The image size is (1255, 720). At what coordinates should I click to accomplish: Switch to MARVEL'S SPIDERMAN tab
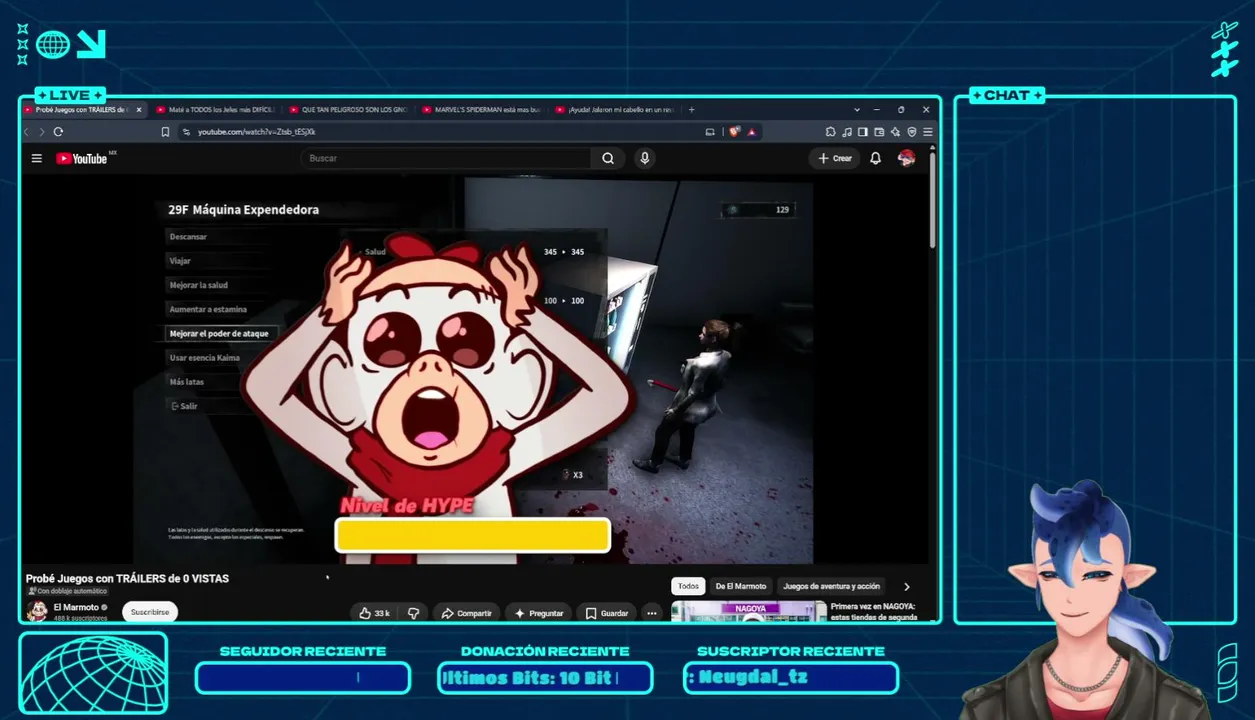(481, 110)
